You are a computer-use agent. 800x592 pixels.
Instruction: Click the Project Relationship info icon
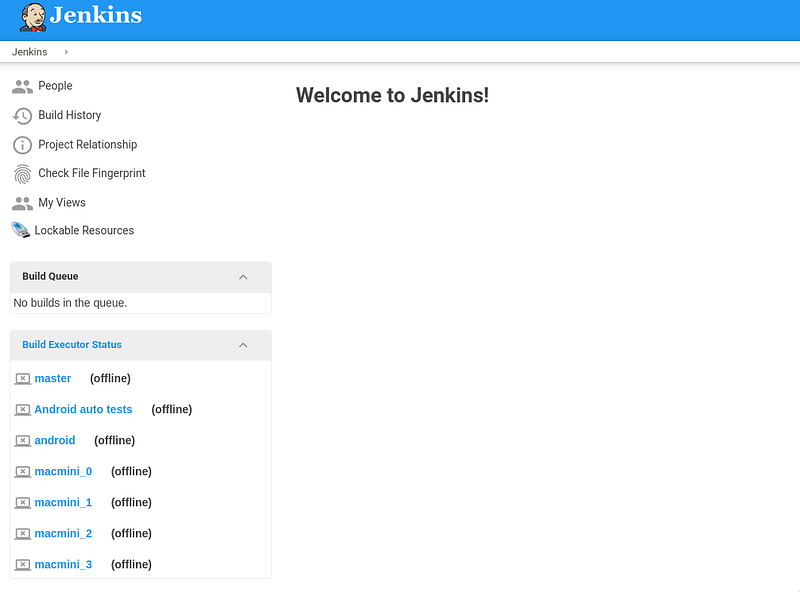(x=22, y=145)
